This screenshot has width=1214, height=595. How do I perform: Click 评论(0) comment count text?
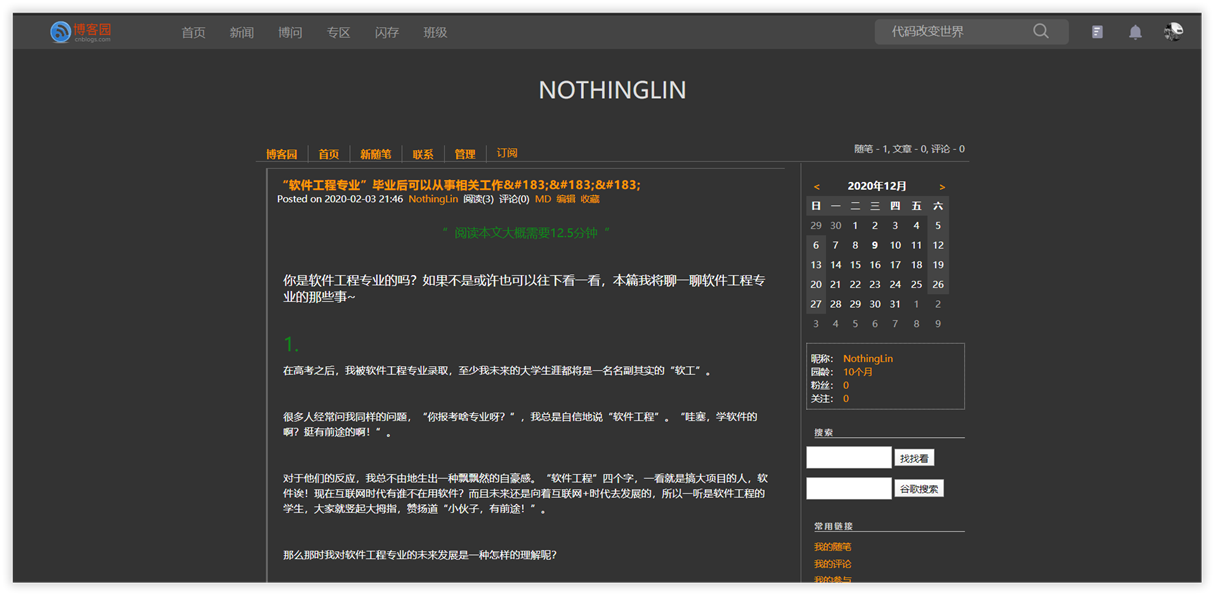(x=514, y=199)
